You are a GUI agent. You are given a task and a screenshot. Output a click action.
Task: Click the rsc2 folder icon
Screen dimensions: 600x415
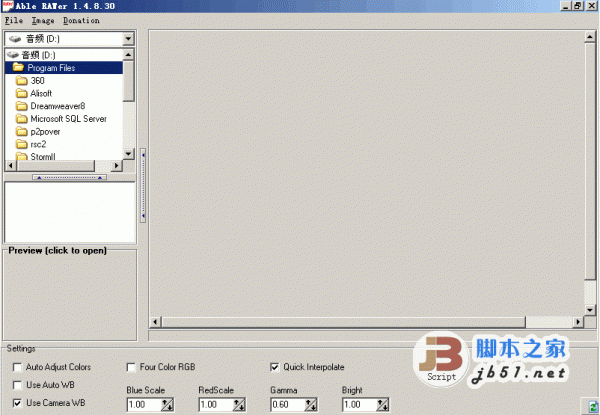[x=22, y=144]
